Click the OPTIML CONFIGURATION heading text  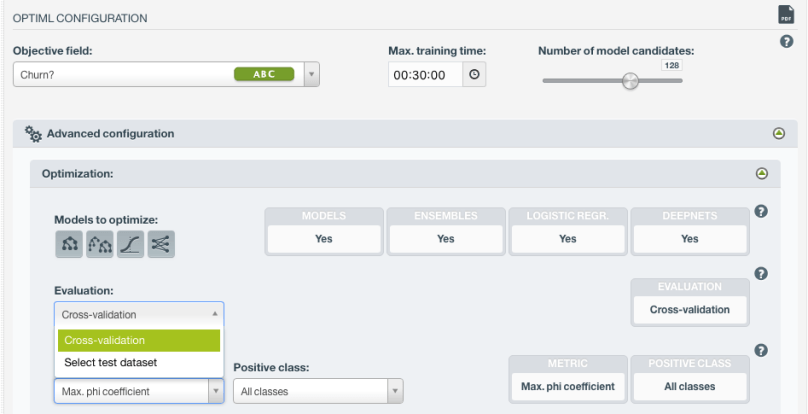click(80, 19)
